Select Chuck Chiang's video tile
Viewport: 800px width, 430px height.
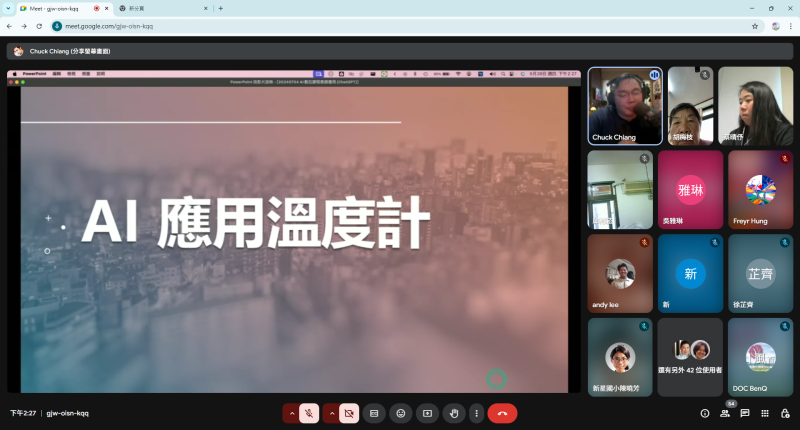[x=624, y=106]
